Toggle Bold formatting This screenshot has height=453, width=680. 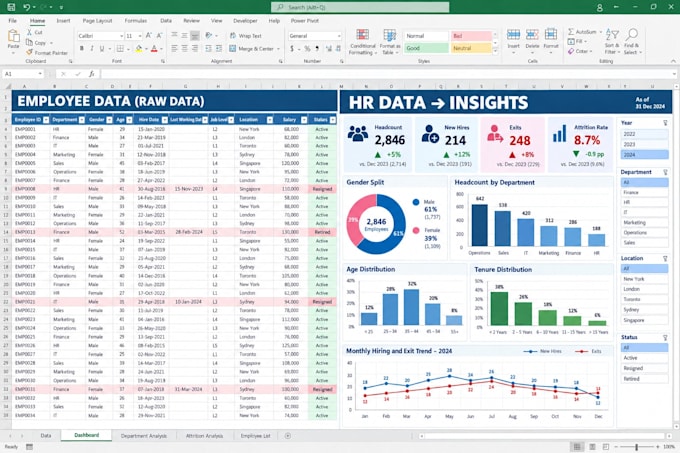[x=82, y=49]
